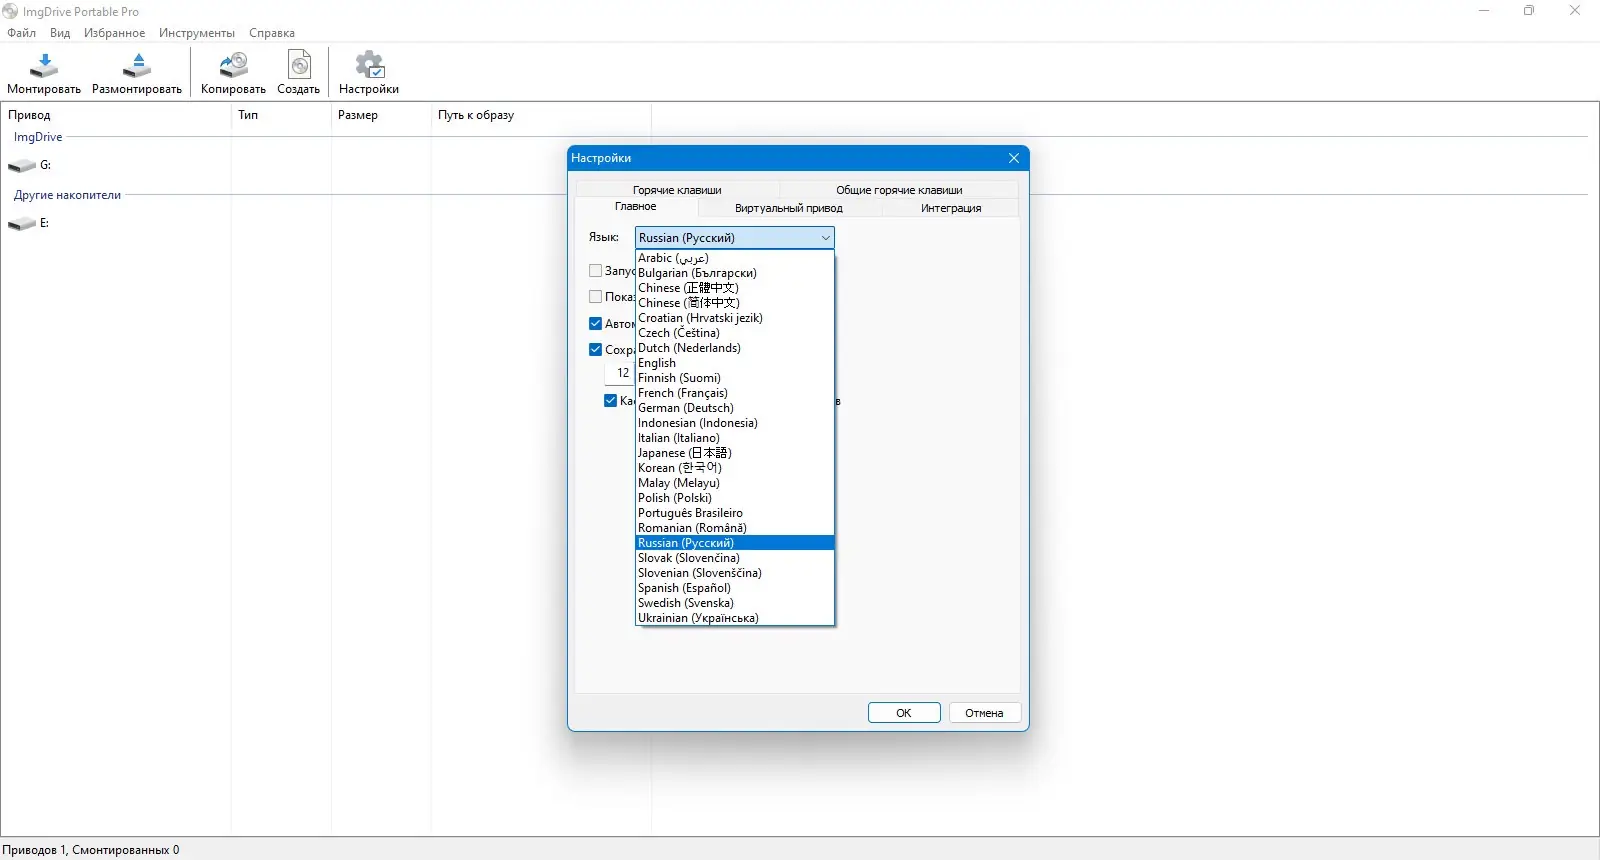
Task: Open the Вид menu
Action: point(60,33)
